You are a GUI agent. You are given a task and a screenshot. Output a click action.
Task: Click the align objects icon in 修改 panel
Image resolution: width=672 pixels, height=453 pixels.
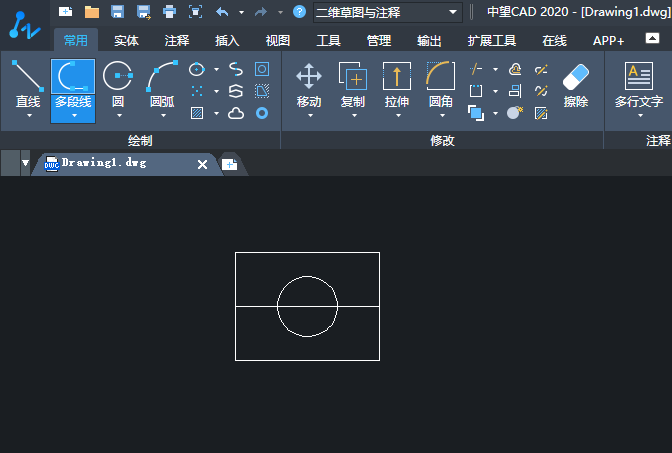515,91
